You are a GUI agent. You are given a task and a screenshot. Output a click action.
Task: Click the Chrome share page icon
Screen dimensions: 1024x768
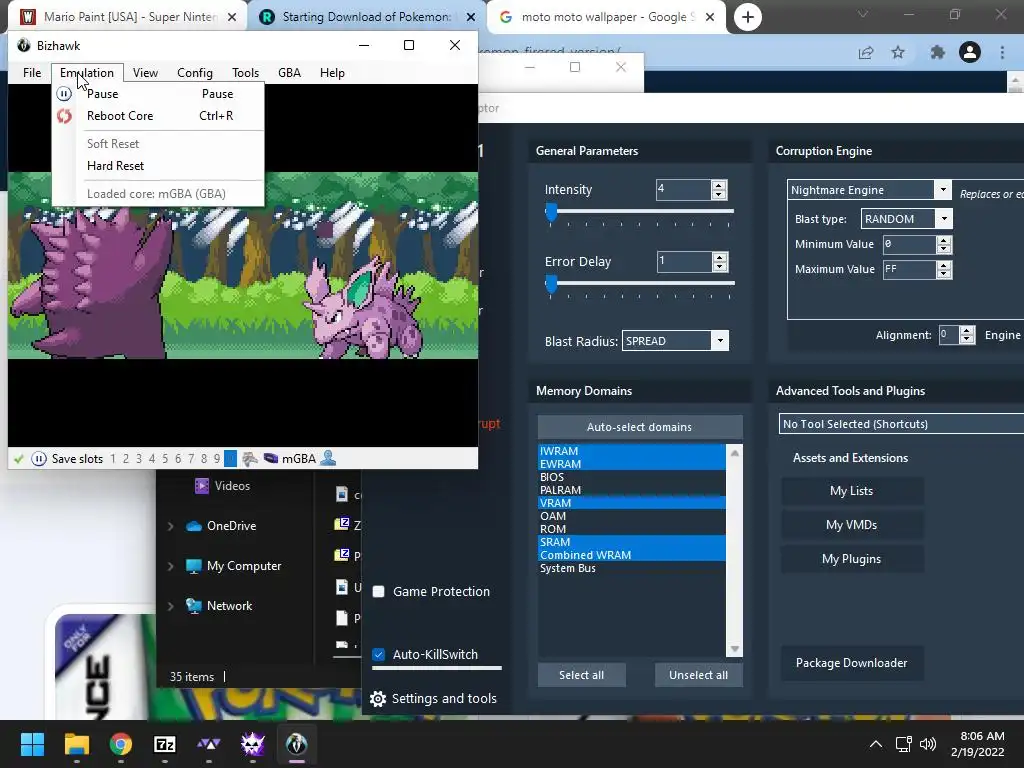(x=866, y=52)
